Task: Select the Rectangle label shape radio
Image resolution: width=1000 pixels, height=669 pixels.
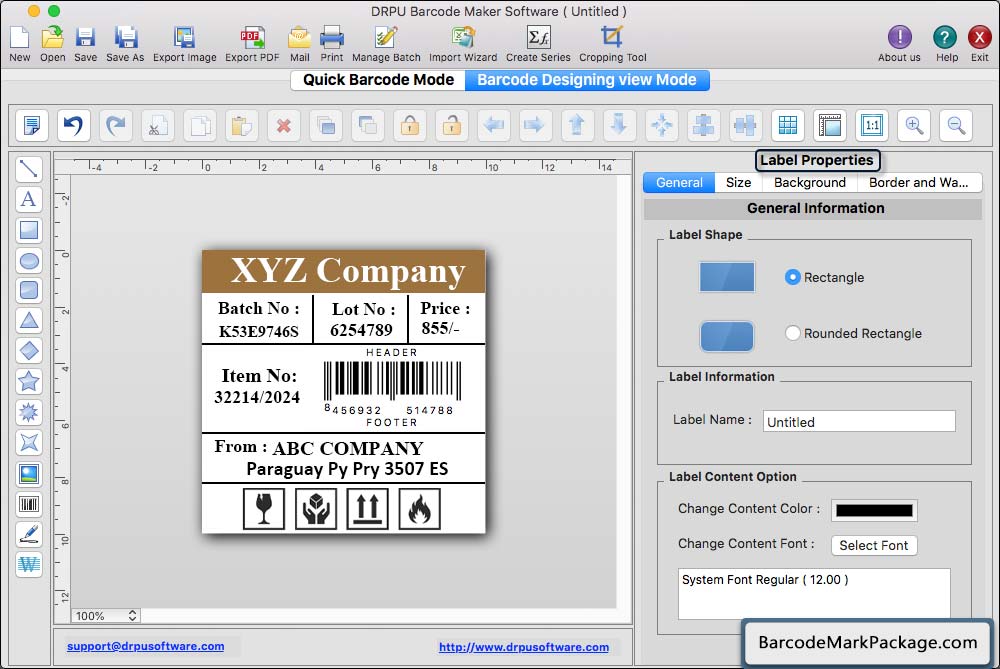Action: pos(792,277)
